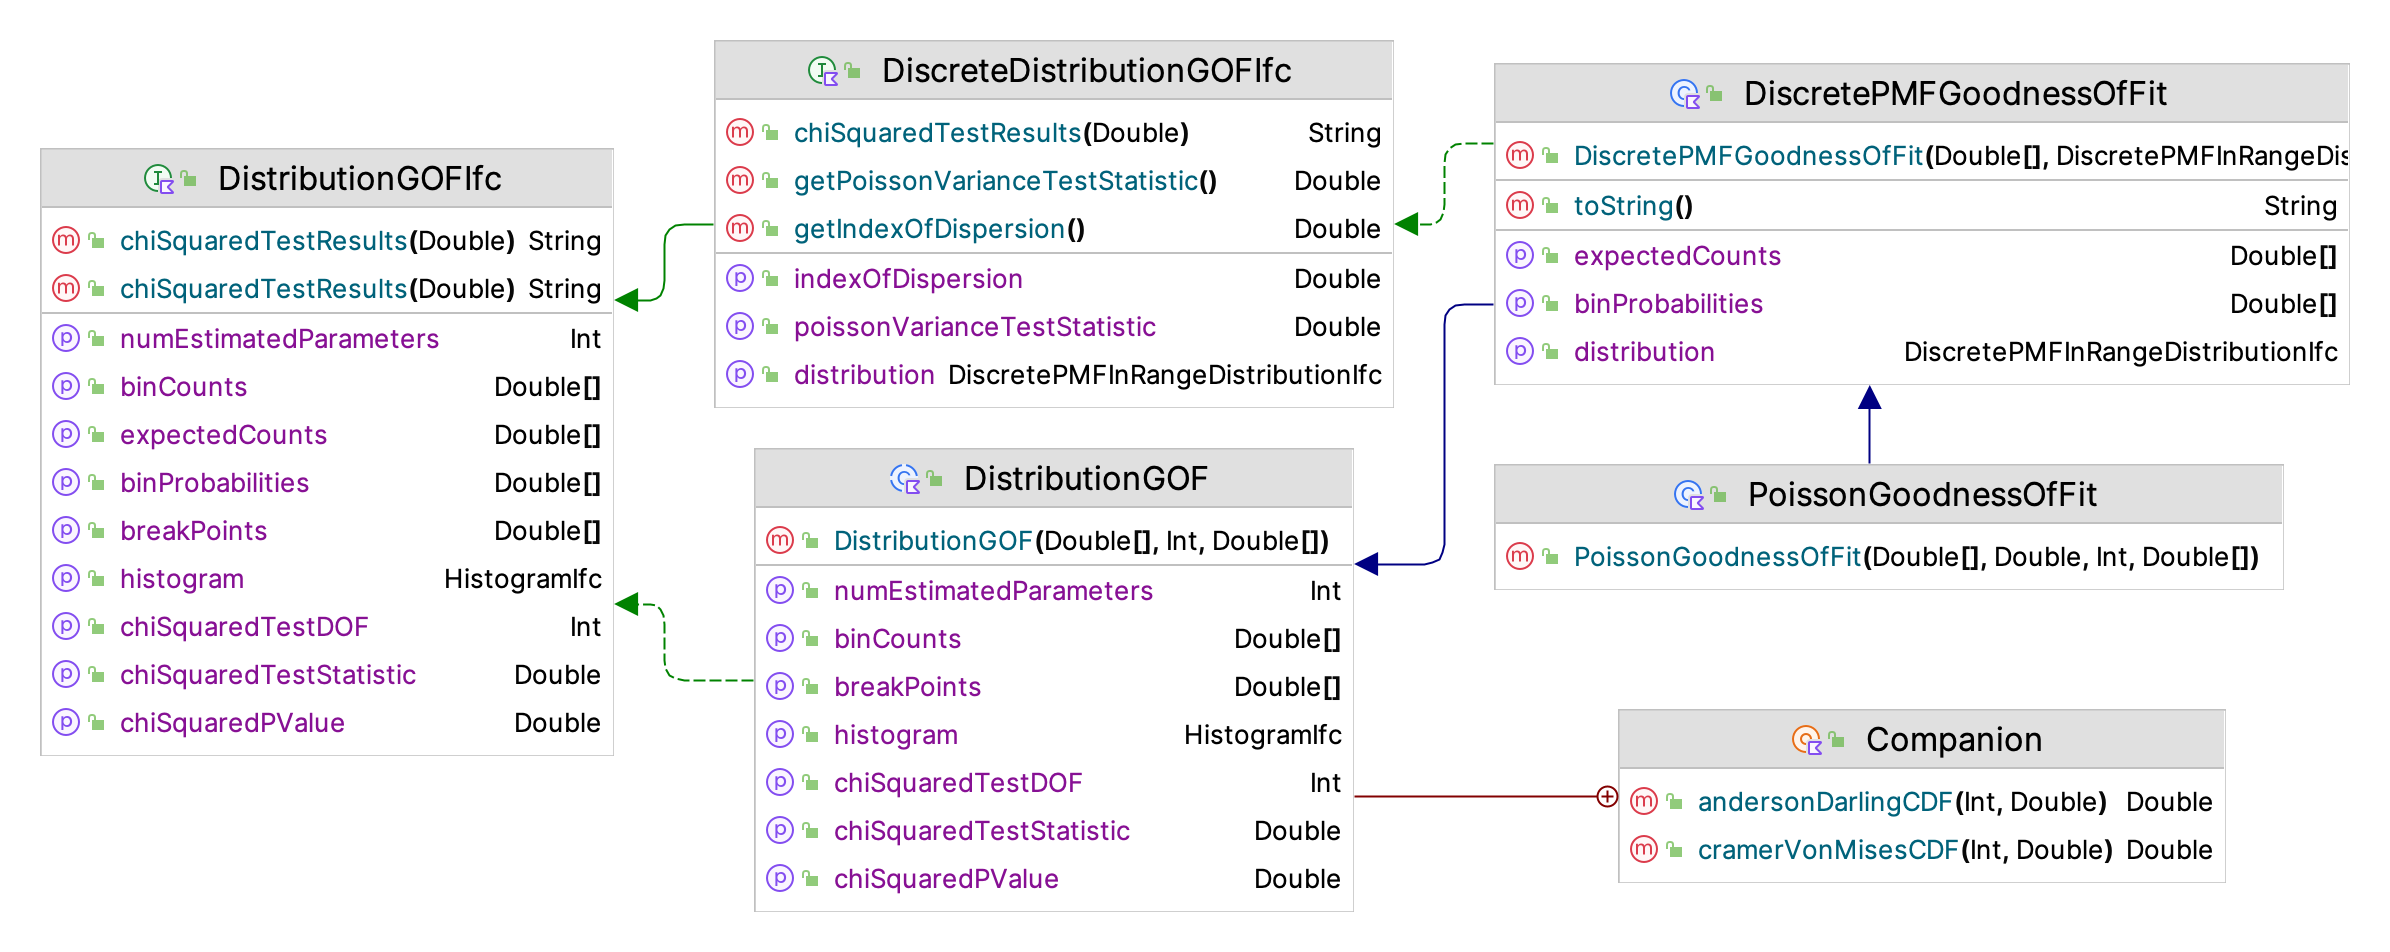Viewport: 2390px width, 952px height.
Task: Click the interface icon beside DistributionGOFIfc title
Action: (159, 179)
